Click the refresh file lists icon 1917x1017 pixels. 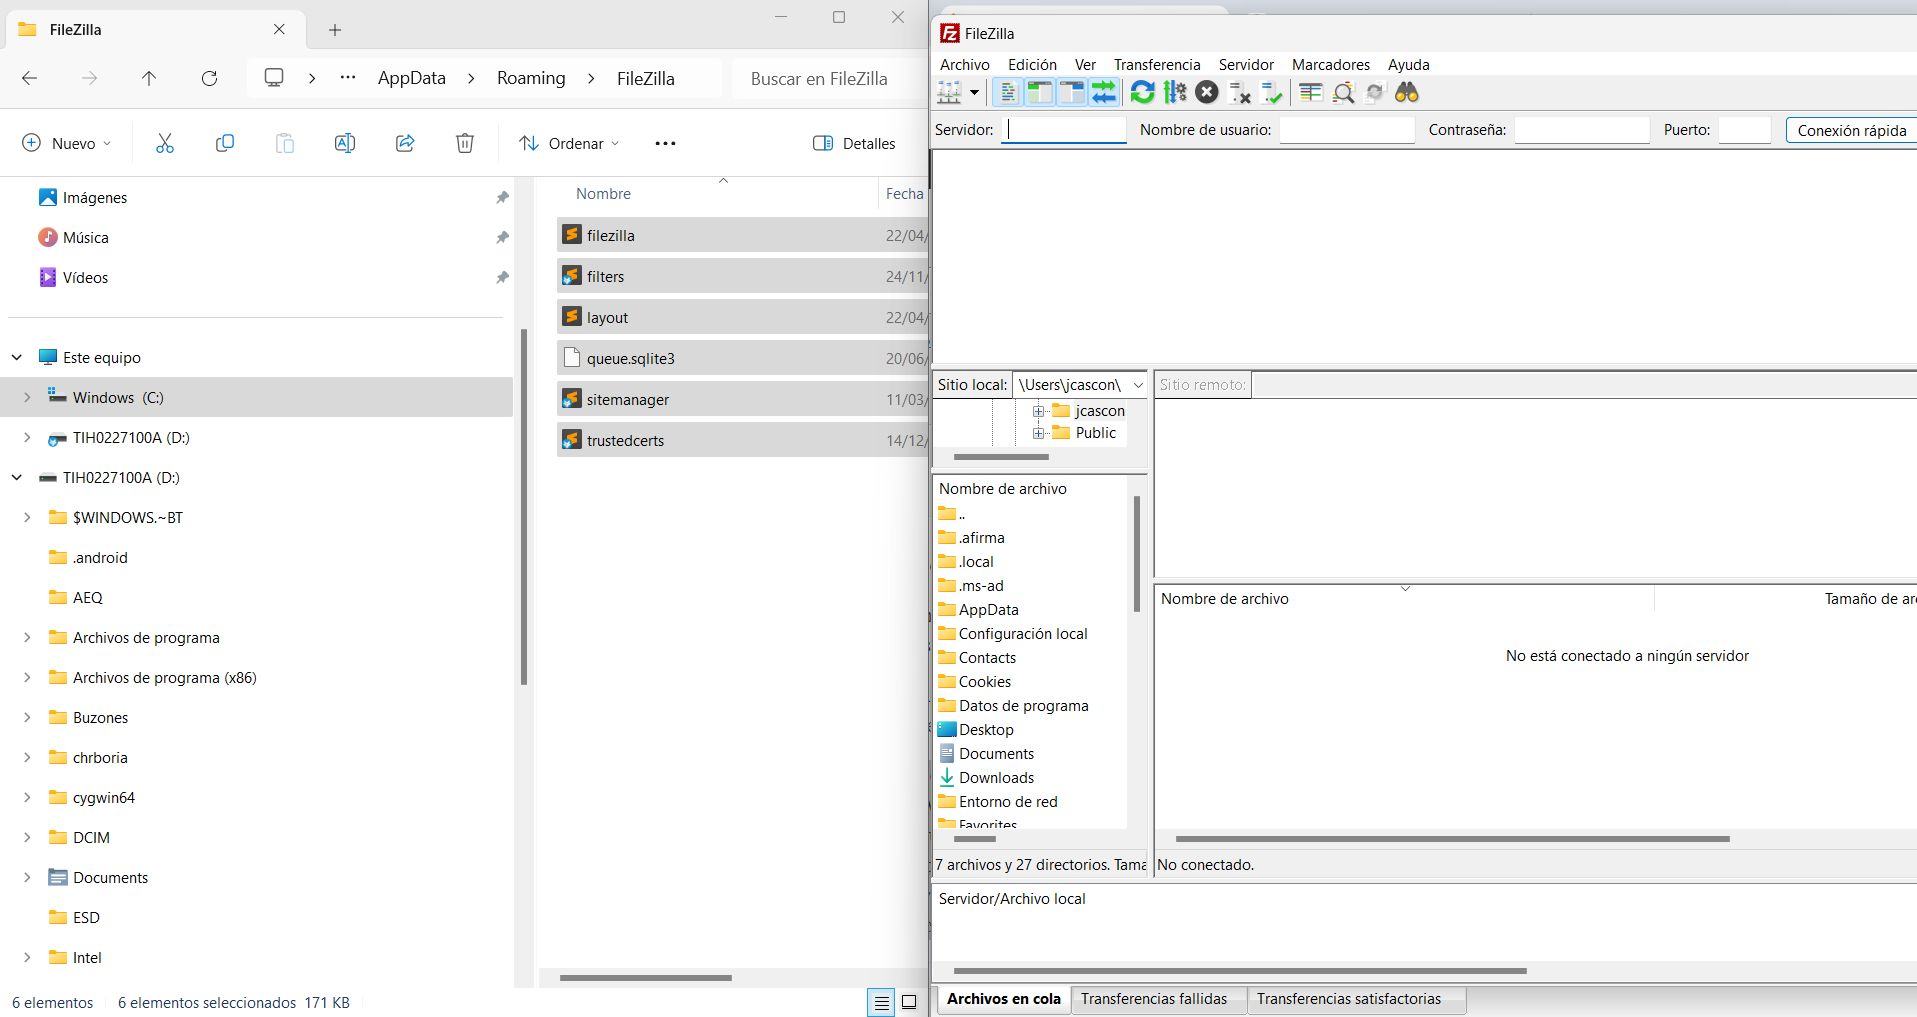tap(1142, 93)
